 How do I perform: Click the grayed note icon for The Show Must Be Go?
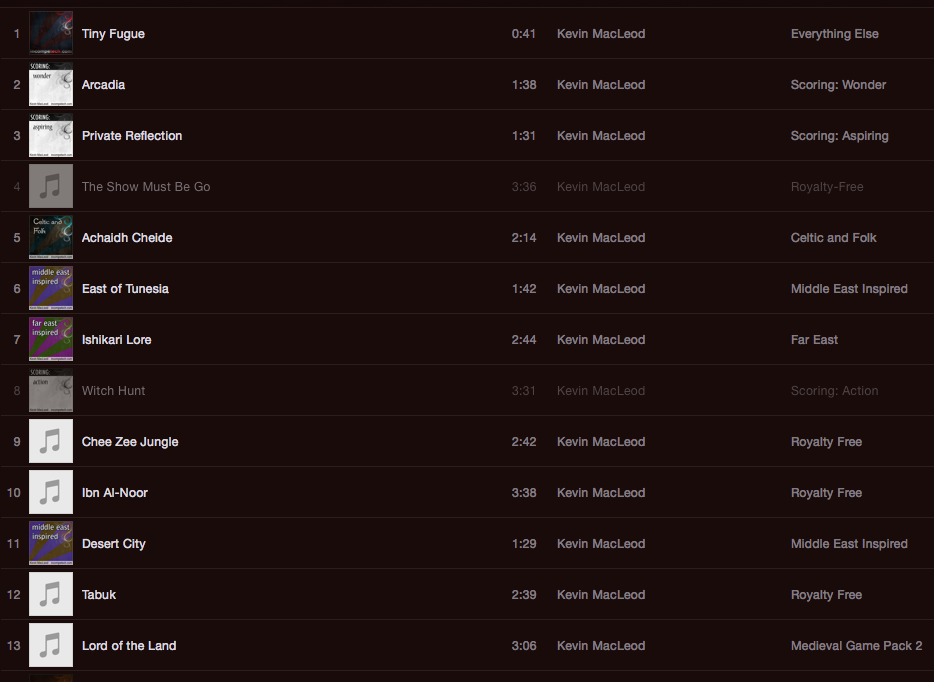(51, 186)
